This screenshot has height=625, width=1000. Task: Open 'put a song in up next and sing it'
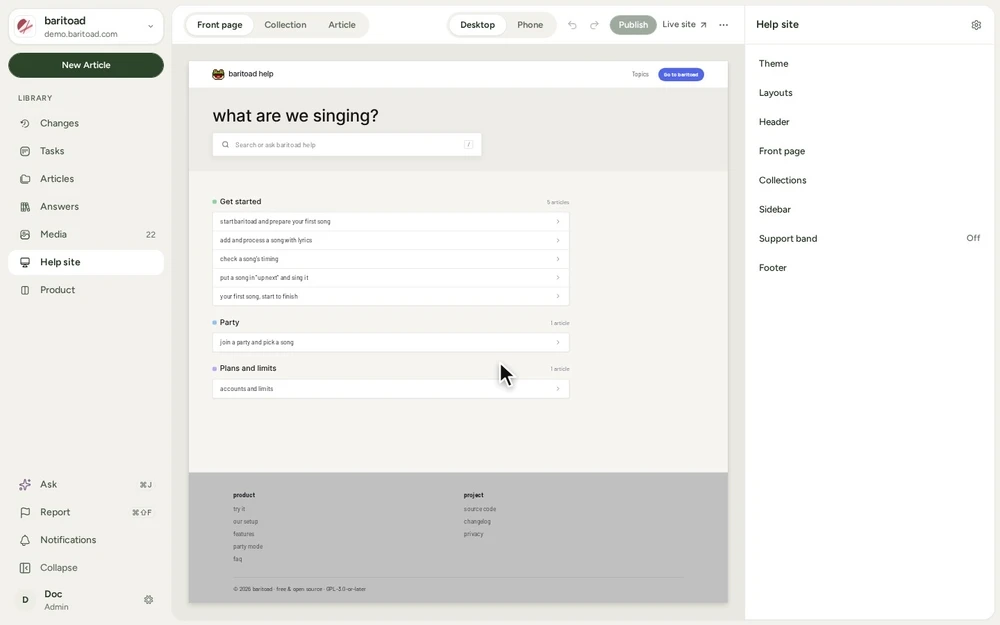390,278
